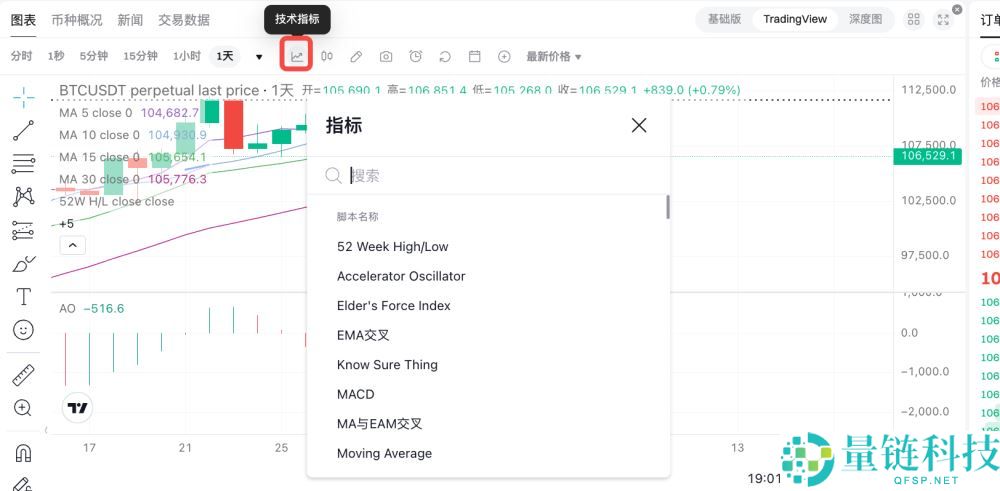The image size is (1000, 491).
Task: Take a chart snapshot with camera icon
Action: [x=386, y=56]
